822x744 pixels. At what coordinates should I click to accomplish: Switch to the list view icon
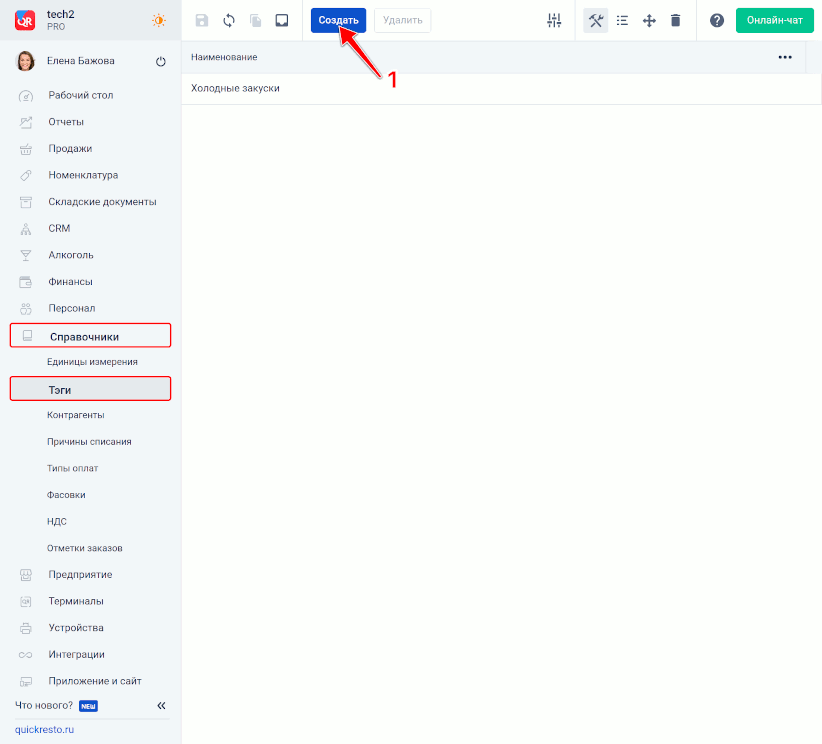pyautogui.click(x=622, y=20)
